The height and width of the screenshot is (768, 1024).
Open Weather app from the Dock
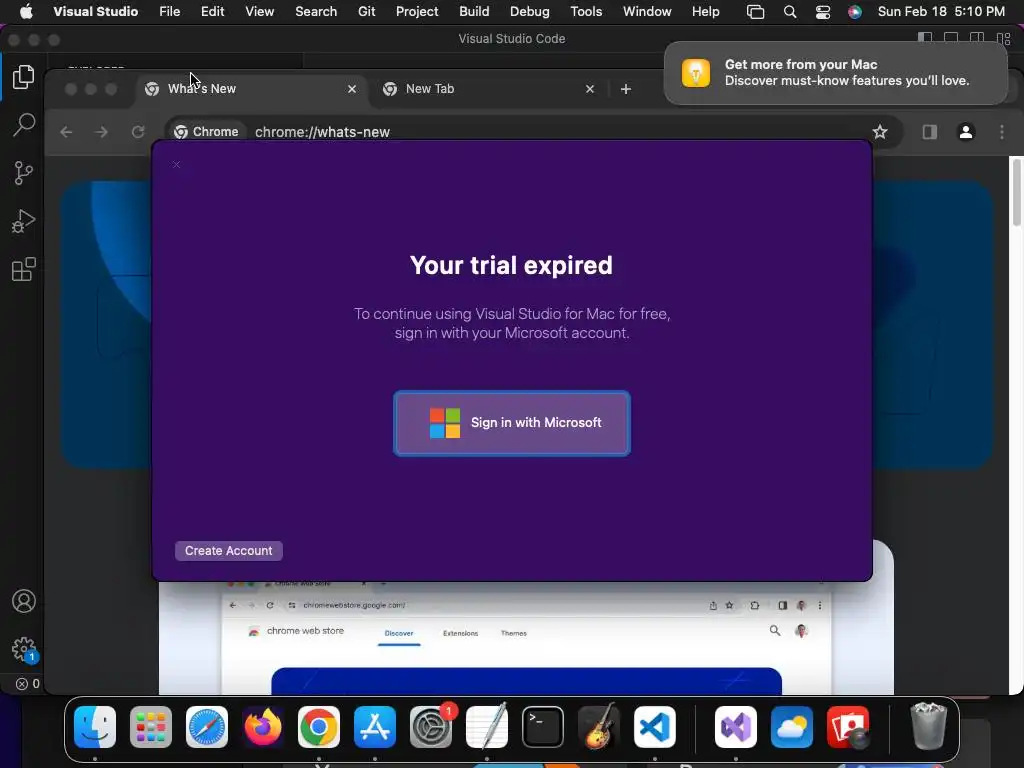click(x=792, y=727)
